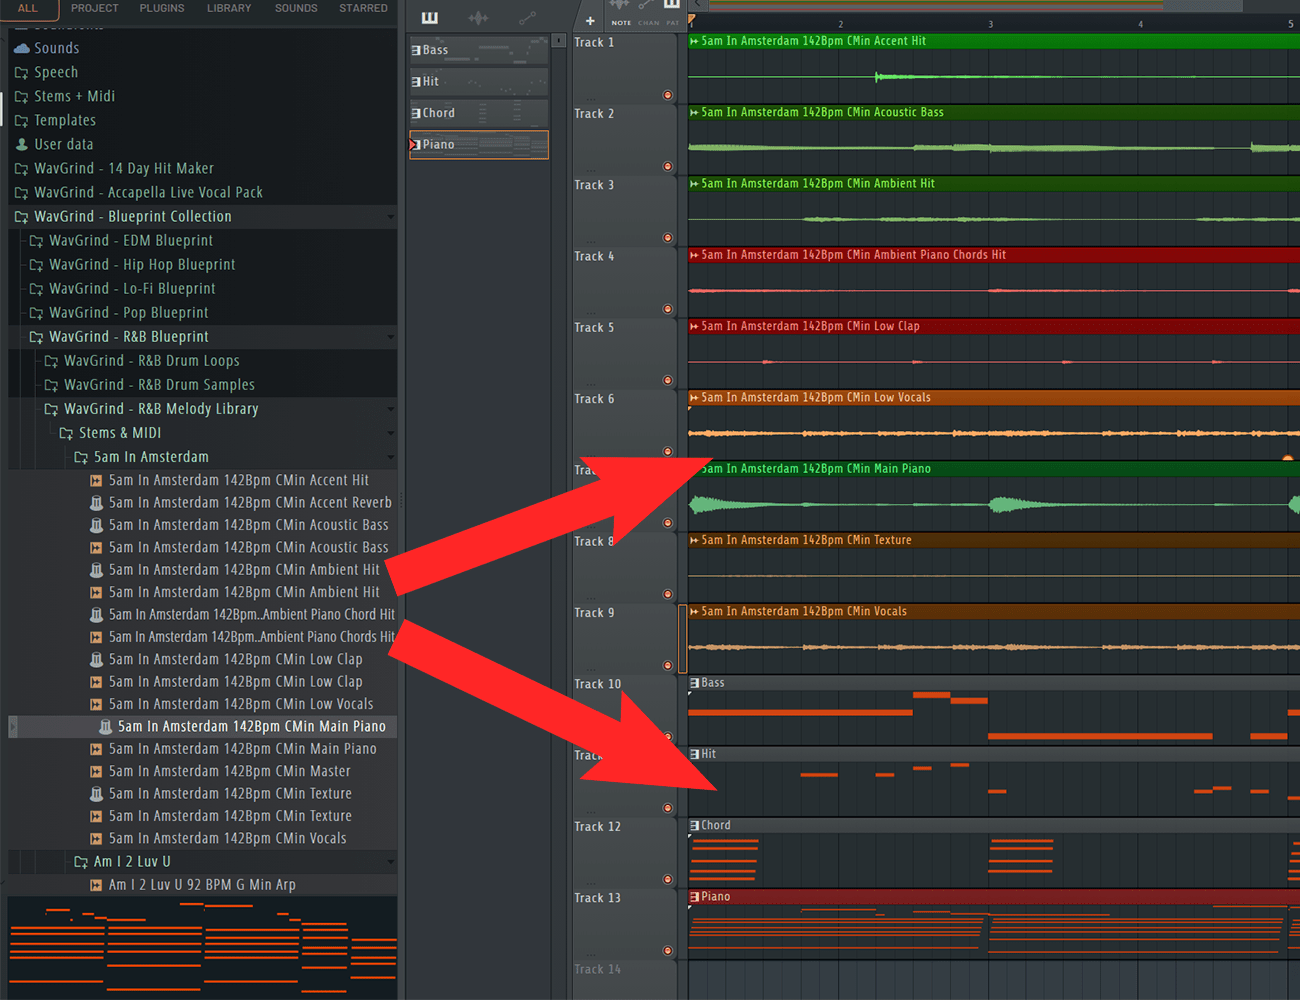
Task: Collapse the WavGrind - Blueprint Collection folder
Action: point(390,217)
